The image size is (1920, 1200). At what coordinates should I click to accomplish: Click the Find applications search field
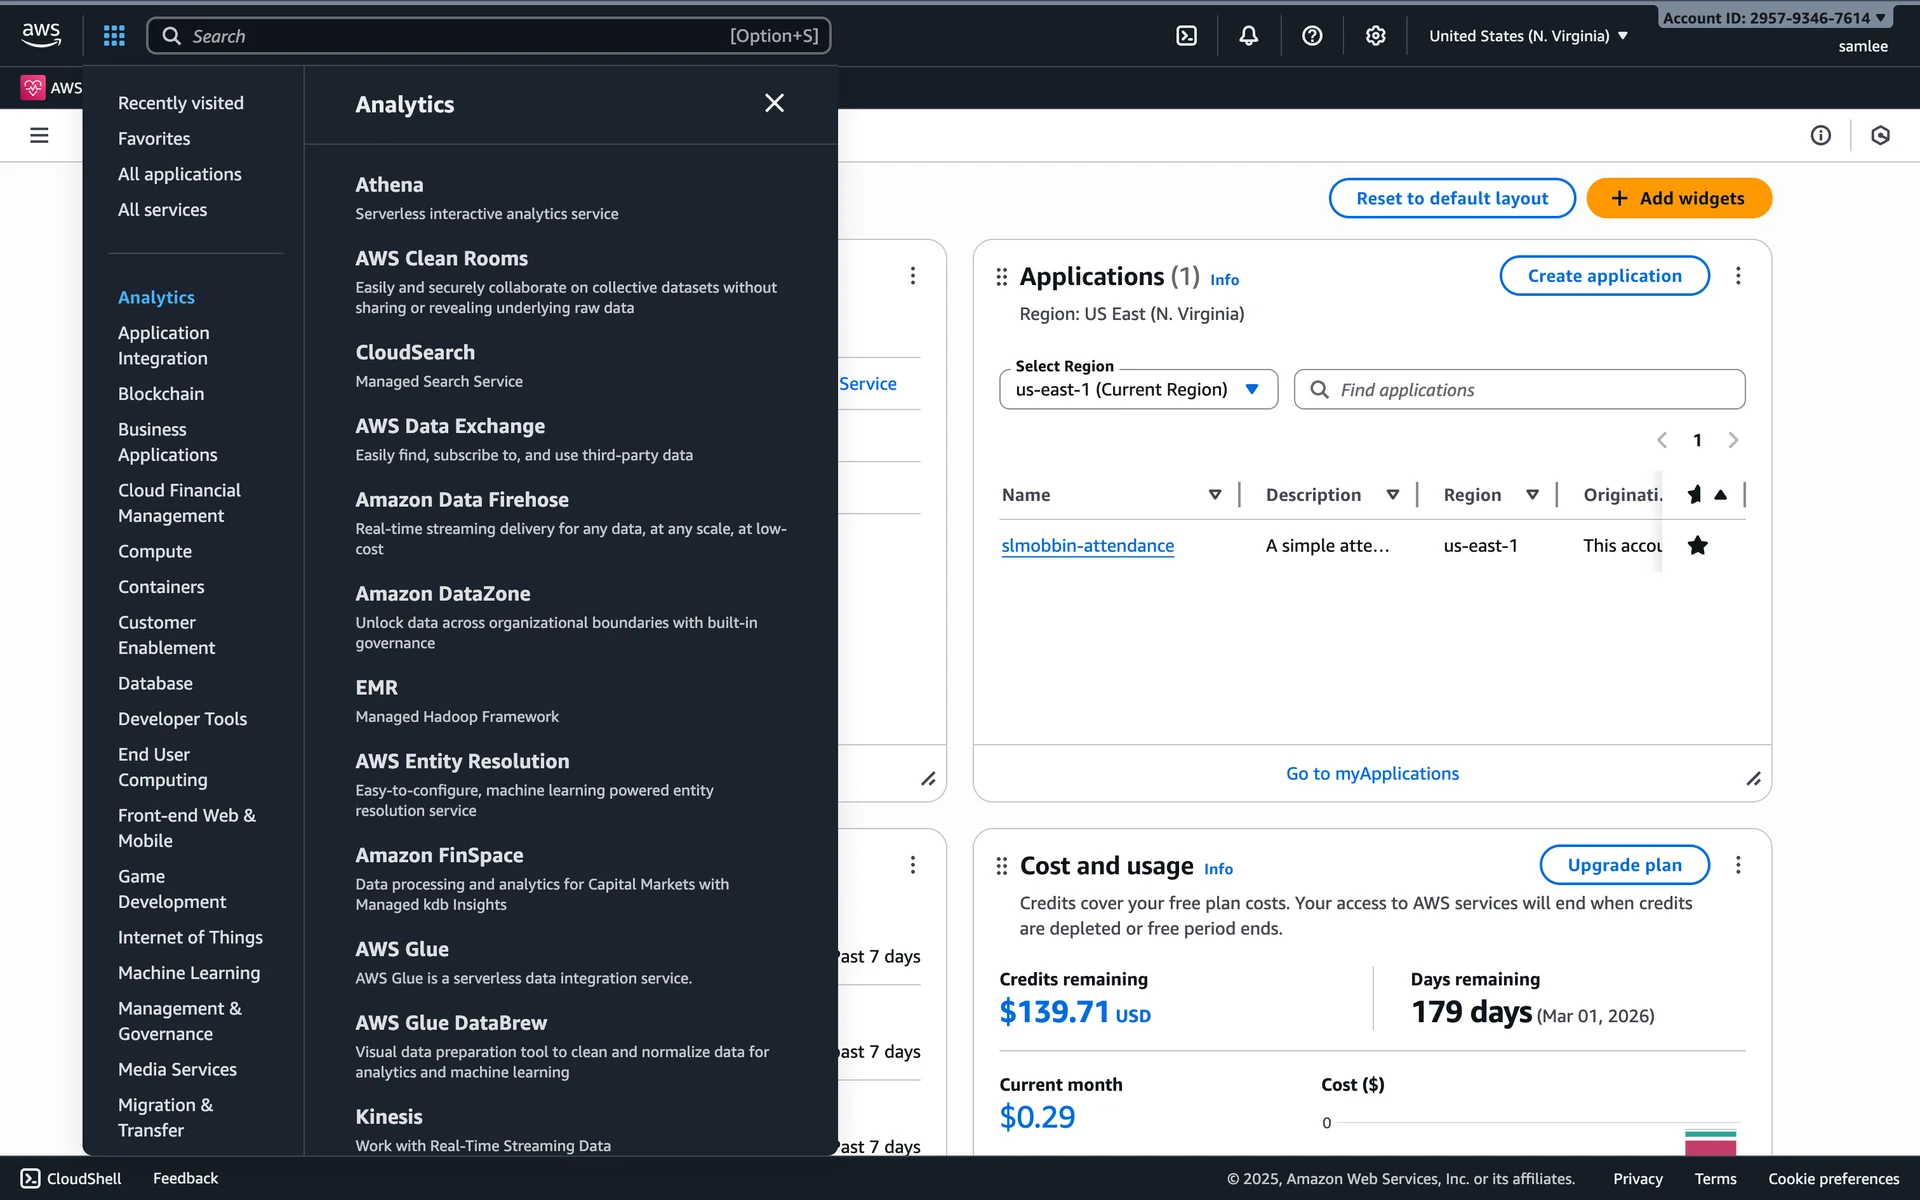1520,389
